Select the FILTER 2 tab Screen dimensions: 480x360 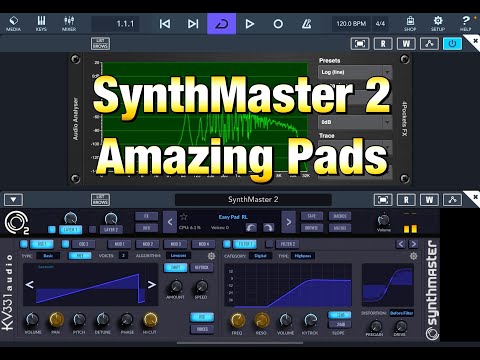tap(288, 244)
